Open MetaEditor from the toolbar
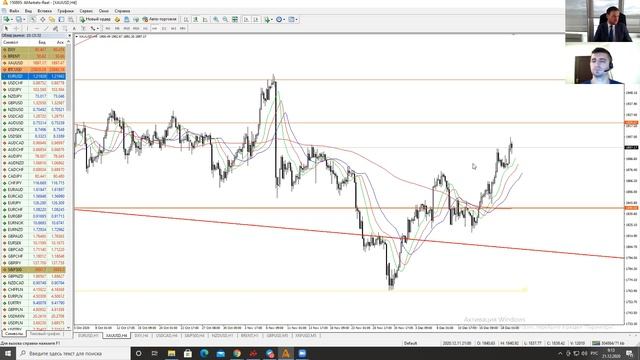640x360 pixels. click(117, 19)
